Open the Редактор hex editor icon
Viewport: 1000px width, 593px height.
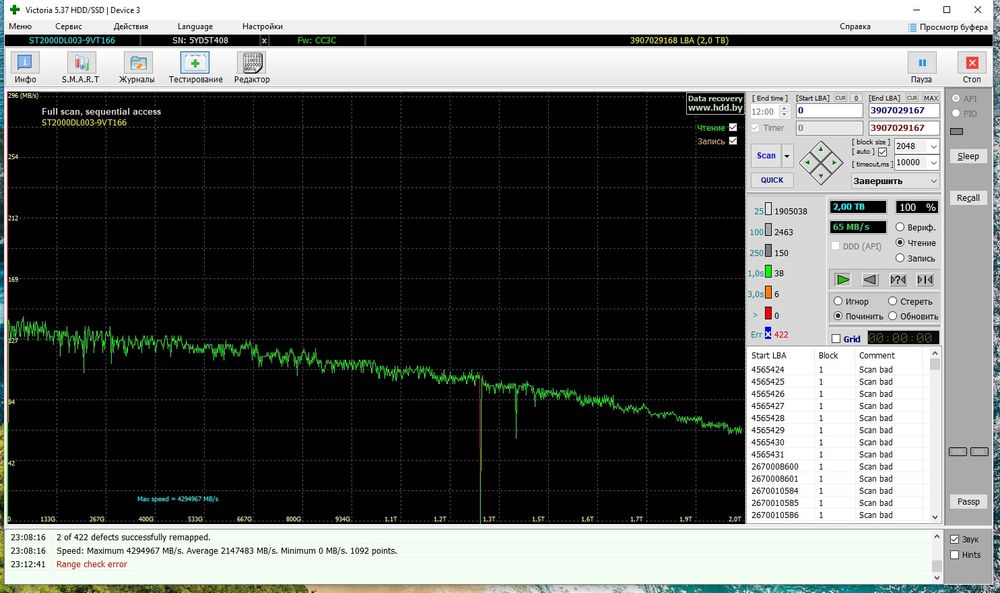[251, 67]
